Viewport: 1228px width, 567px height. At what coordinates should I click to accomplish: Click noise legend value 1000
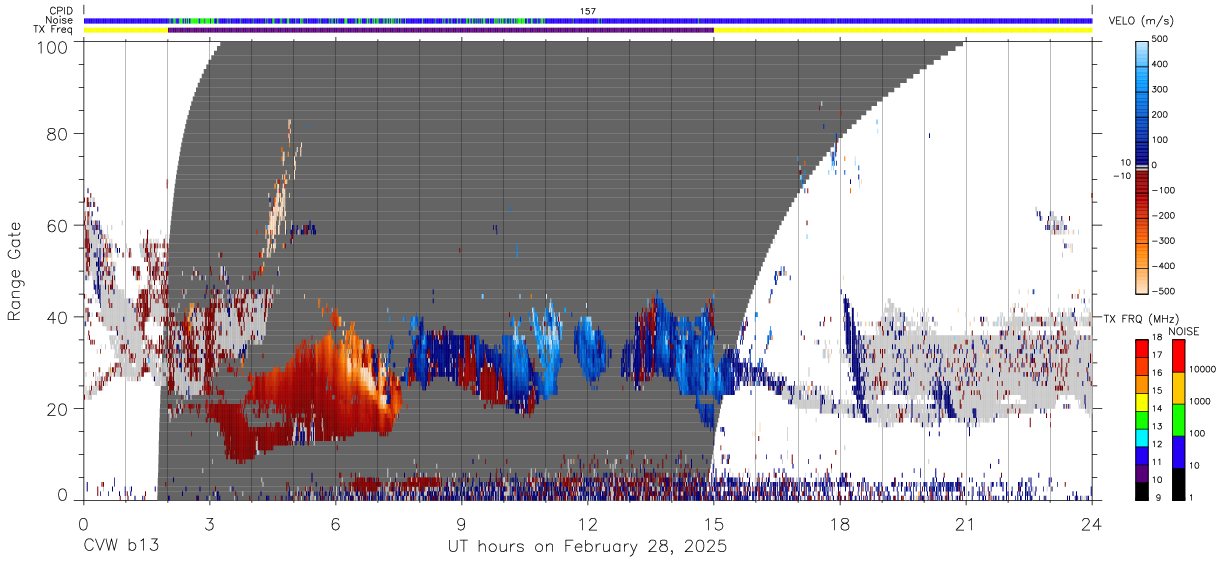tap(1202, 400)
